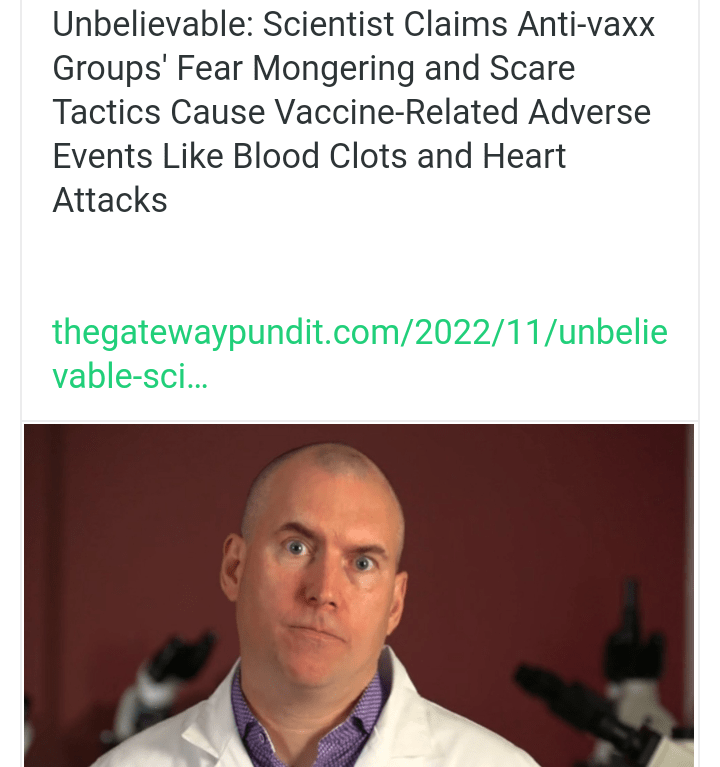Click "Anti-vaxx" in the headline text
This screenshot has width=720, height=767.
[586, 24]
